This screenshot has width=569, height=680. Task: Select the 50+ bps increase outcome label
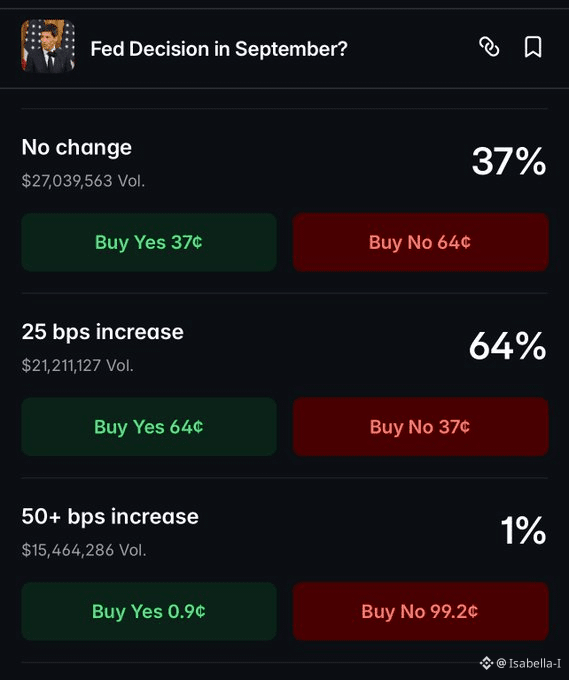(110, 517)
